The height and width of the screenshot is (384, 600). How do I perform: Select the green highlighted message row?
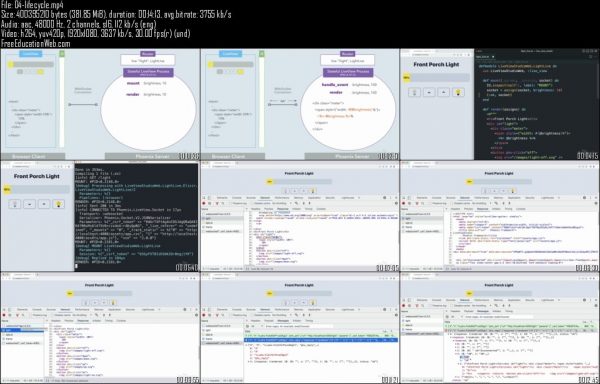521,325
